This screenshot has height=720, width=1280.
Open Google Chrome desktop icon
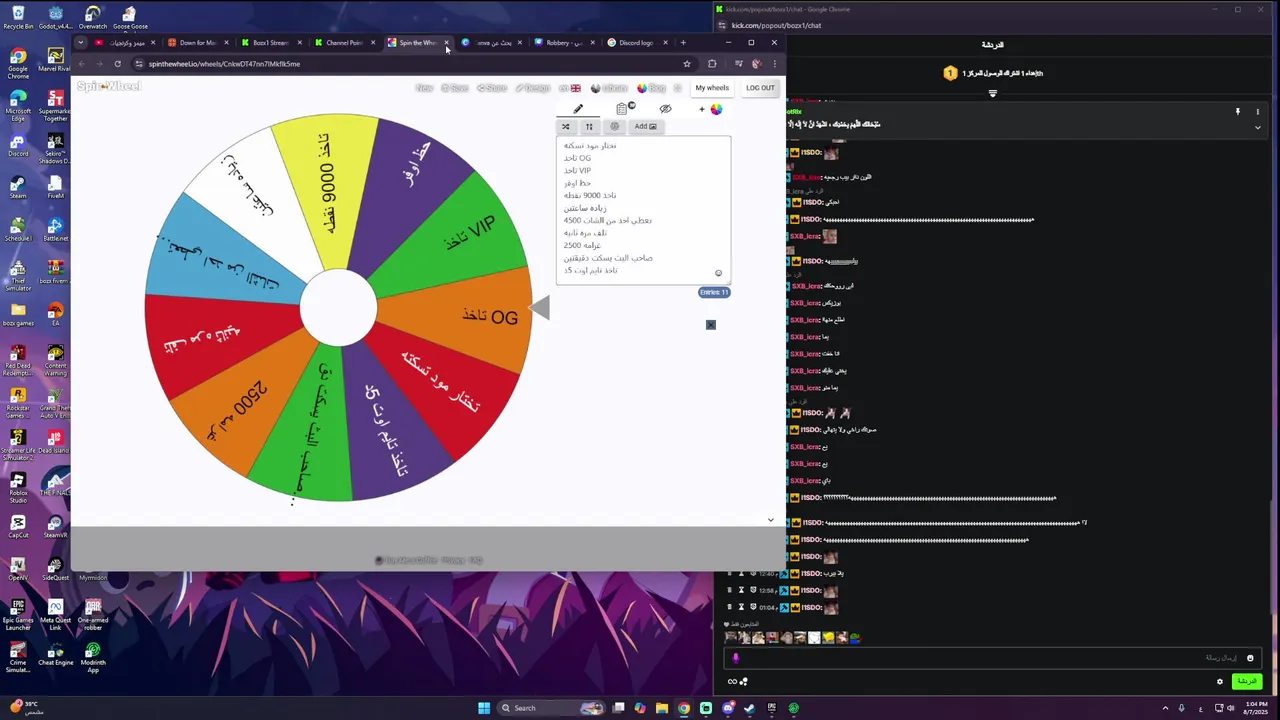[x=18, y=63]
